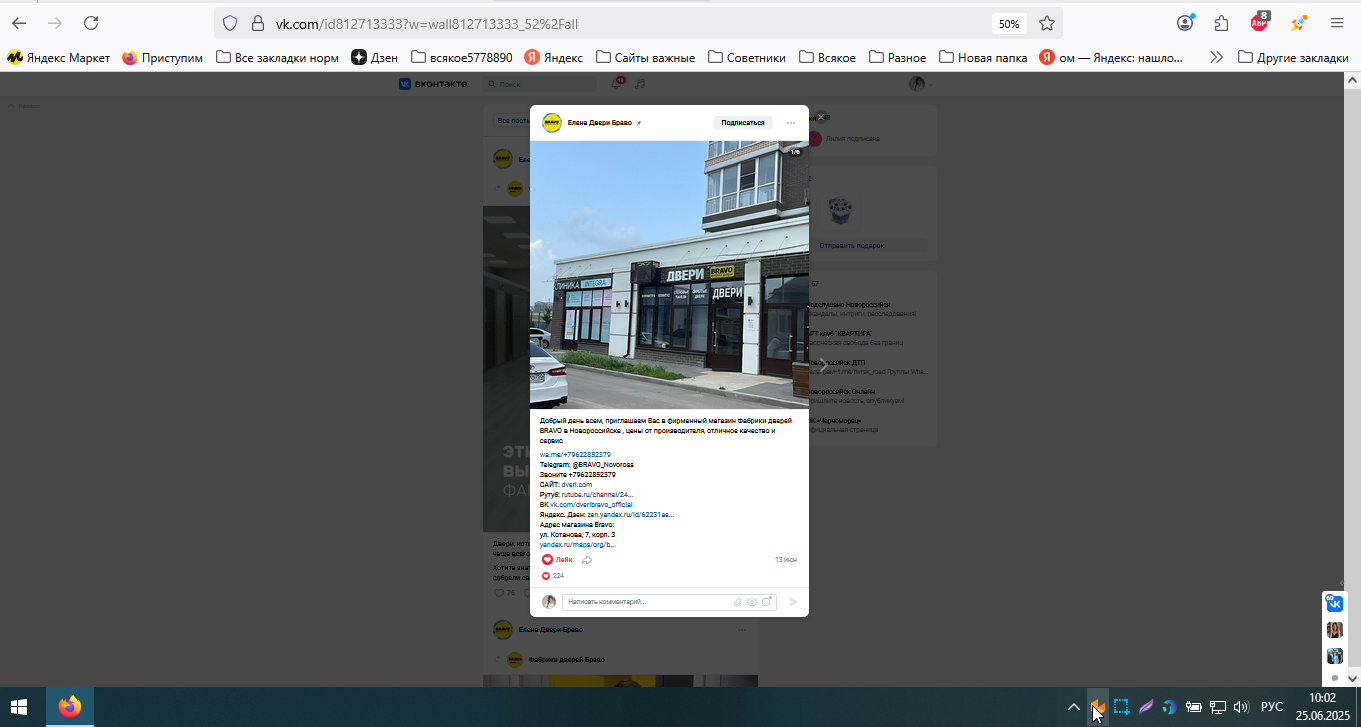
Task: Open the post three-dots options menu
Action: pos(790,123)
